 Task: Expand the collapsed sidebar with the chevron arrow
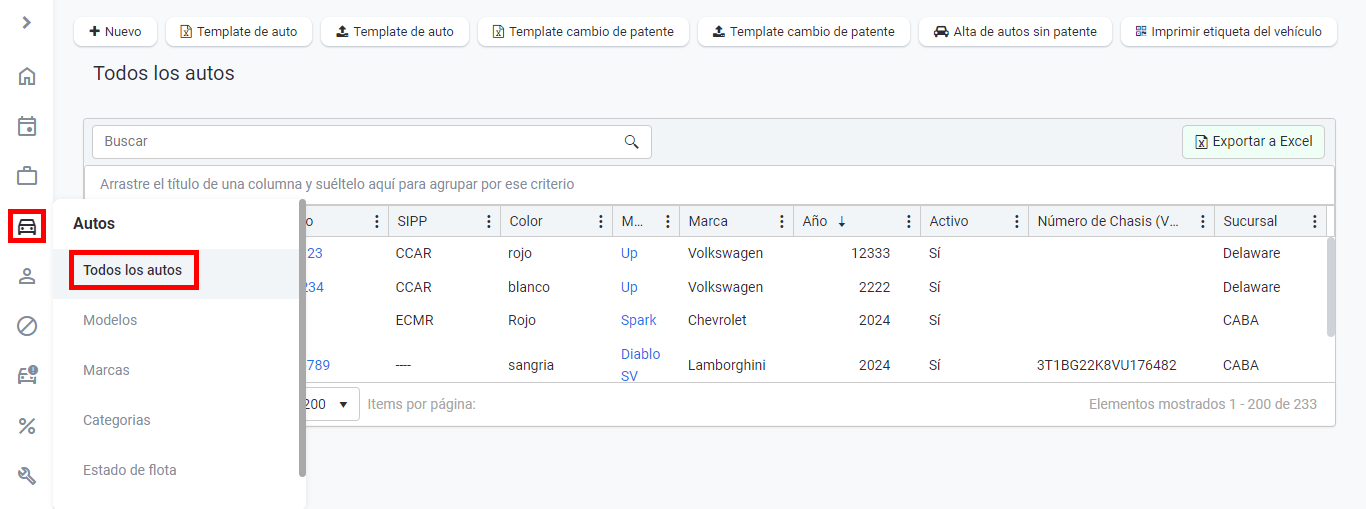coord(27,22)
